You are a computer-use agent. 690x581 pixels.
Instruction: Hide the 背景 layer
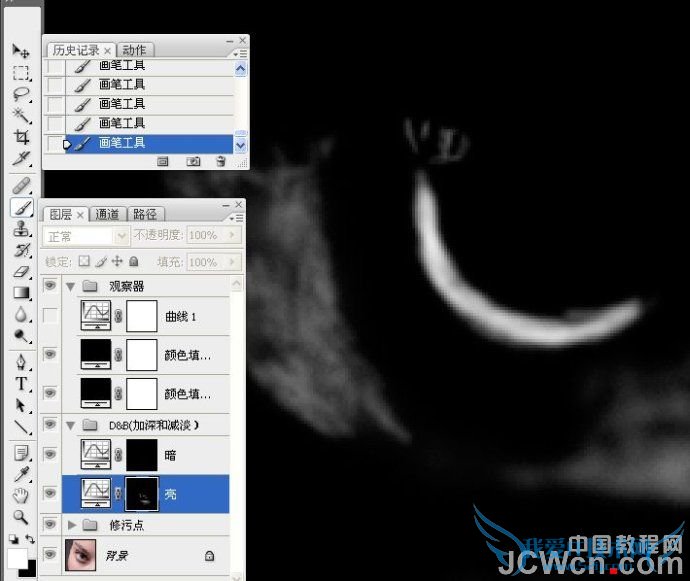[50, 555]
